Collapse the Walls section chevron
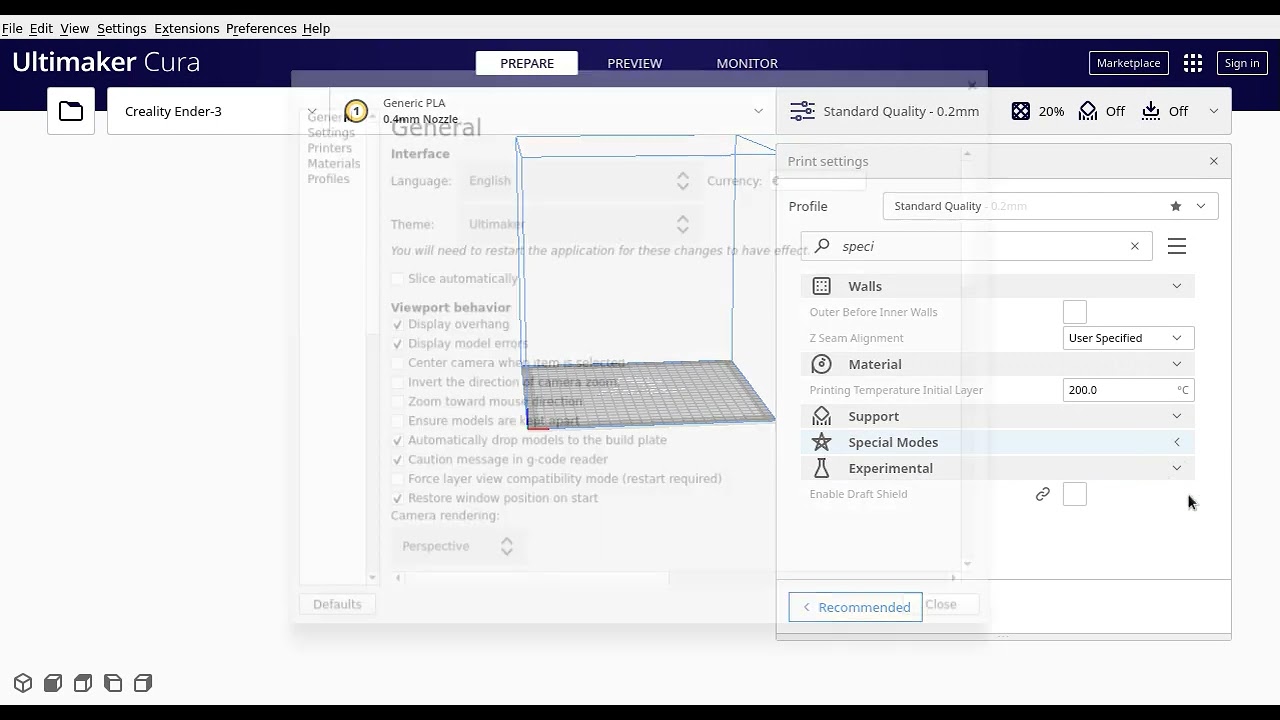This screenshot has width=1280, height=720. [1177, 286]
